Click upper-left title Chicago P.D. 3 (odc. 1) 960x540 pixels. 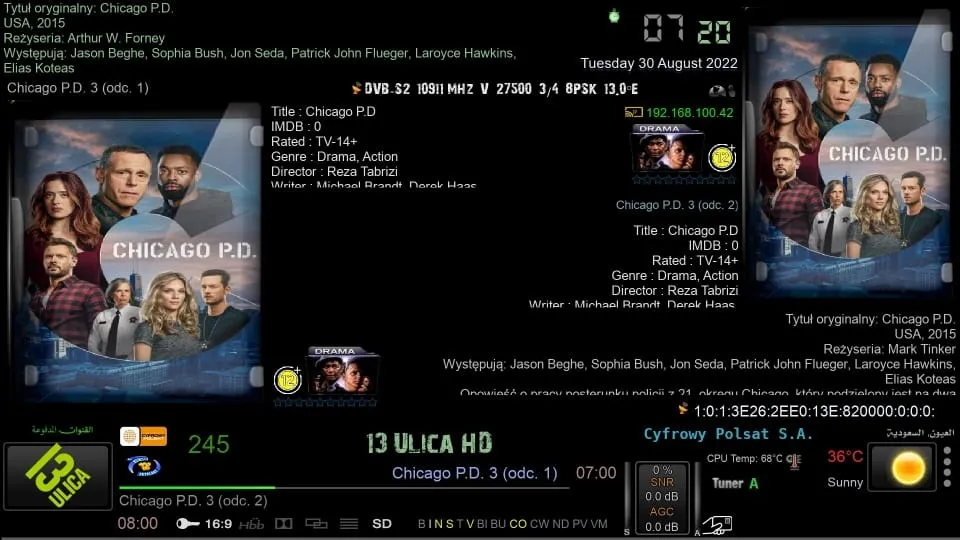coord(78,88)
